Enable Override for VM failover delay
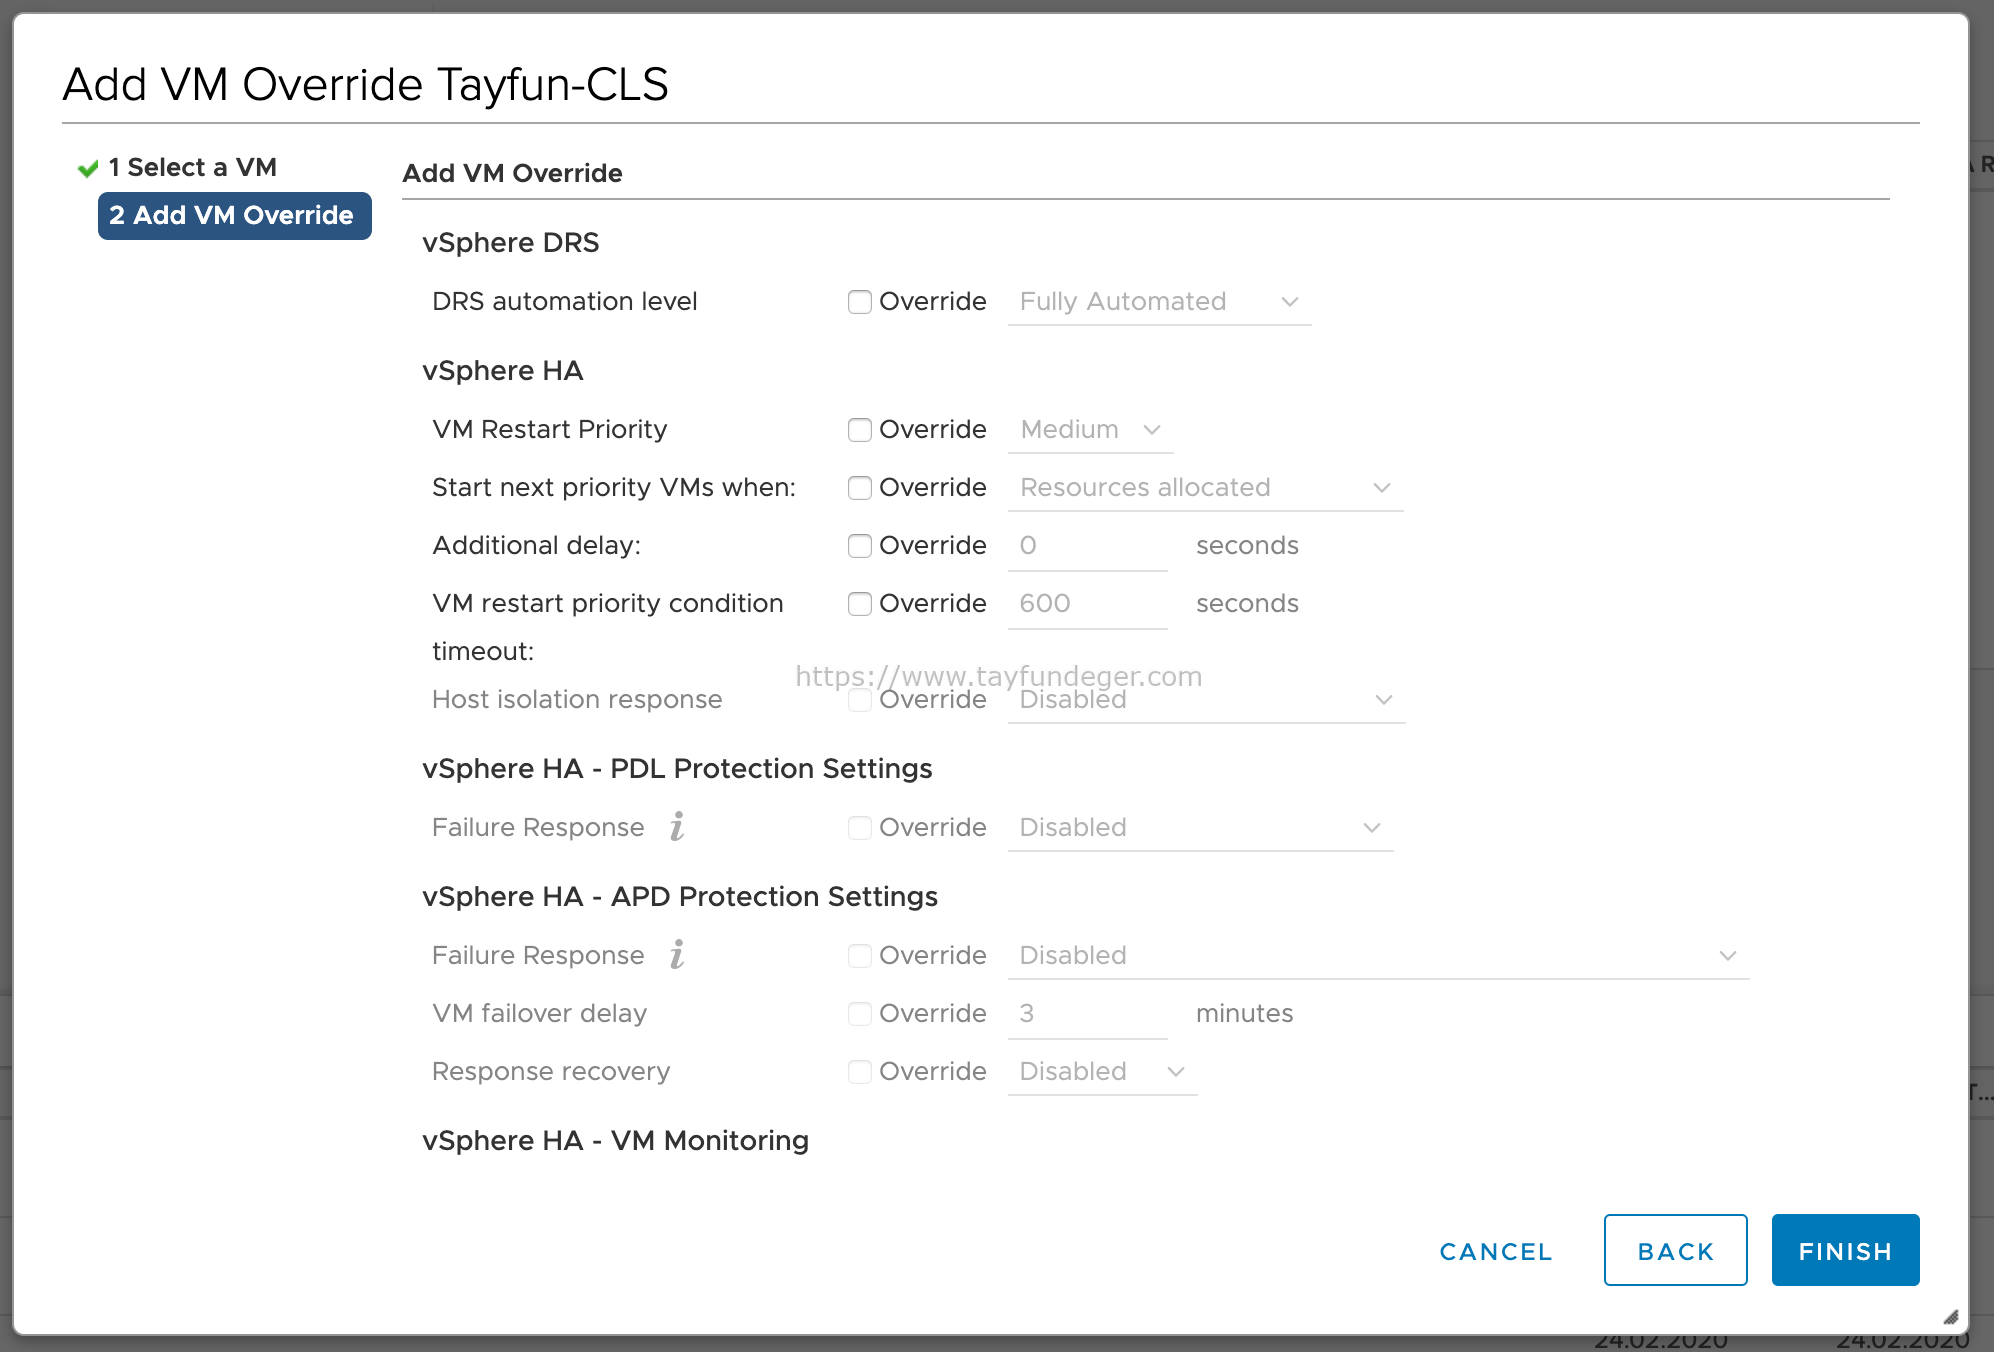Image resolution: width=1994 pixels, height=1352 pixels. click(859, 1014)
